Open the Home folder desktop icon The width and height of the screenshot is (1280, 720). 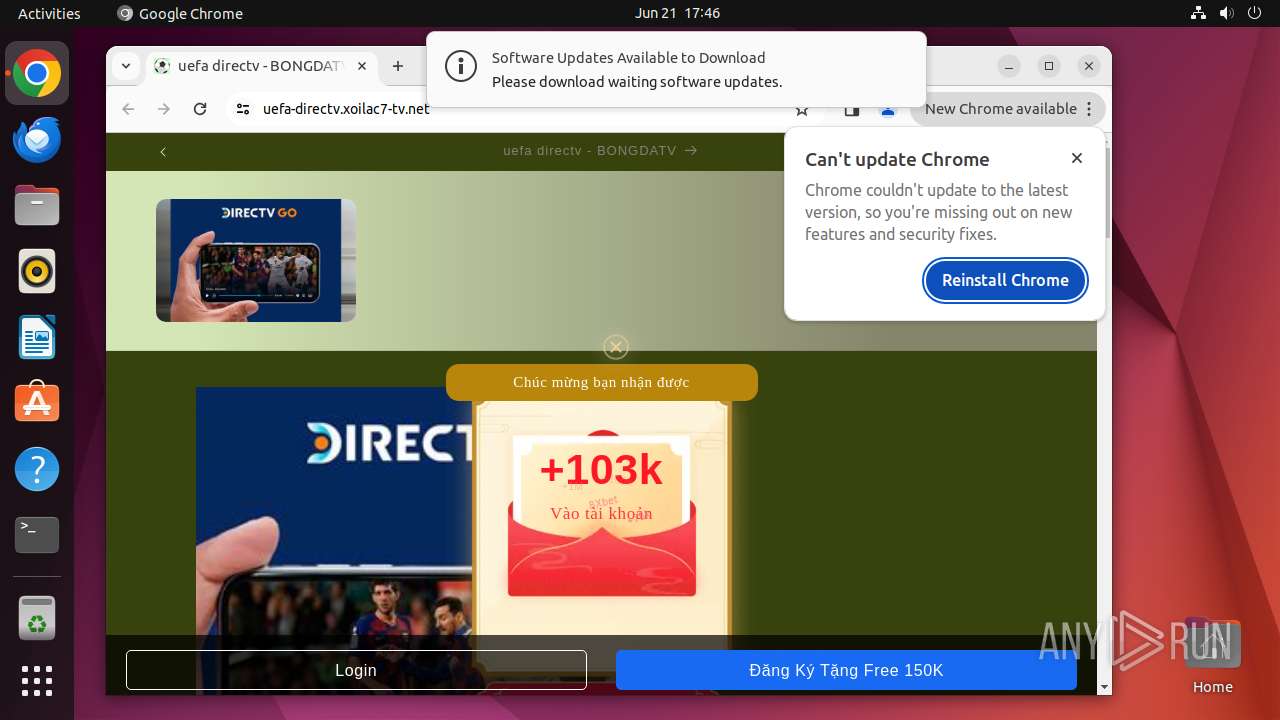(1212, 655)
